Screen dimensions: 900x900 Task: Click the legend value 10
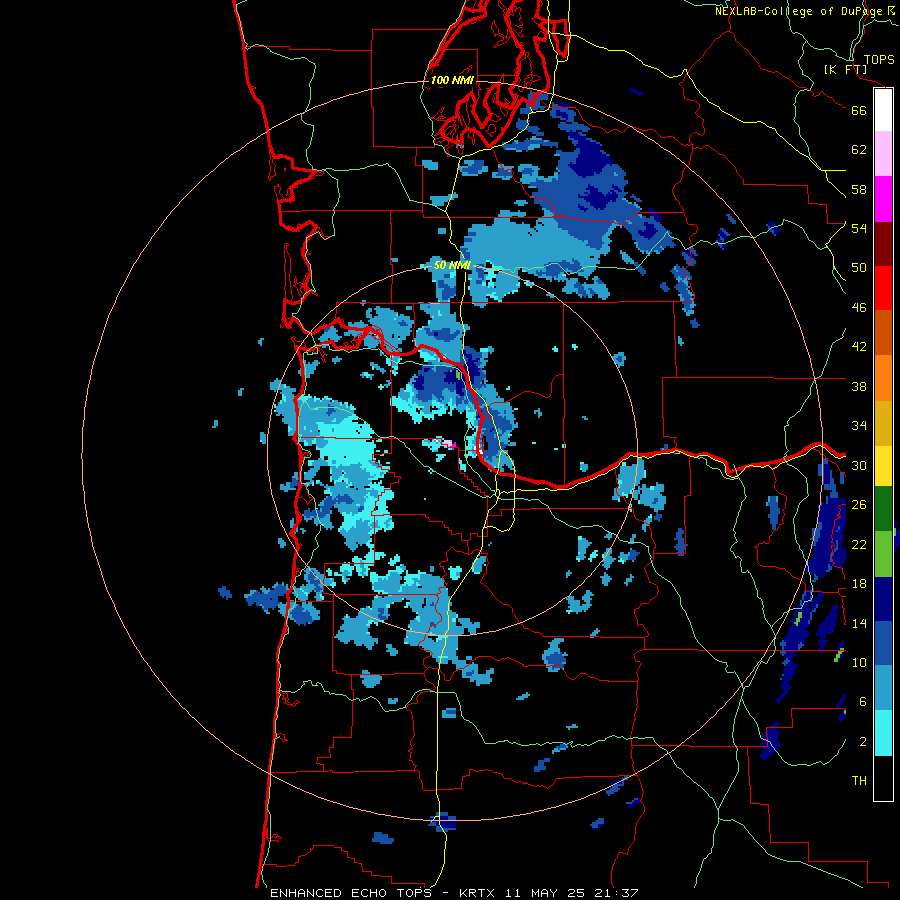859,662
